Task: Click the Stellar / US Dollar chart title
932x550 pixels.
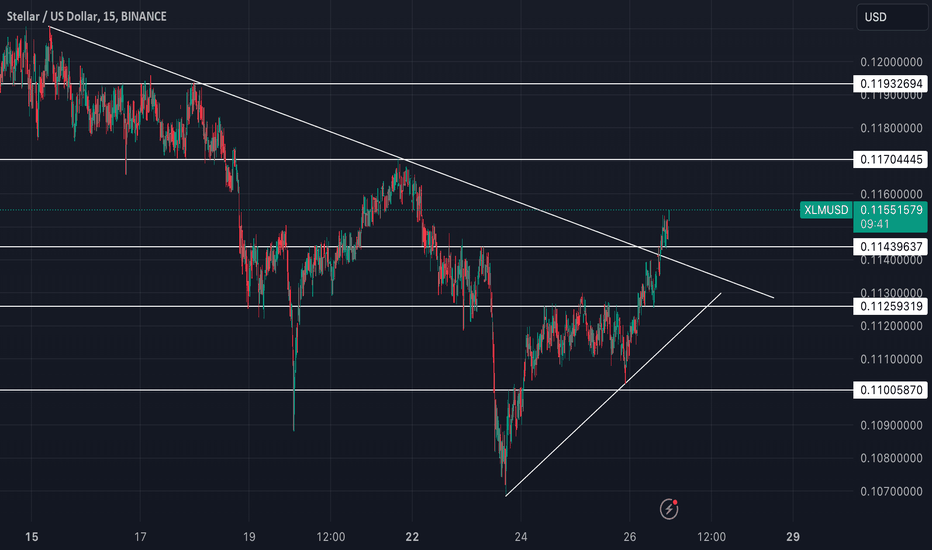Action: click(x=87, y=17)
